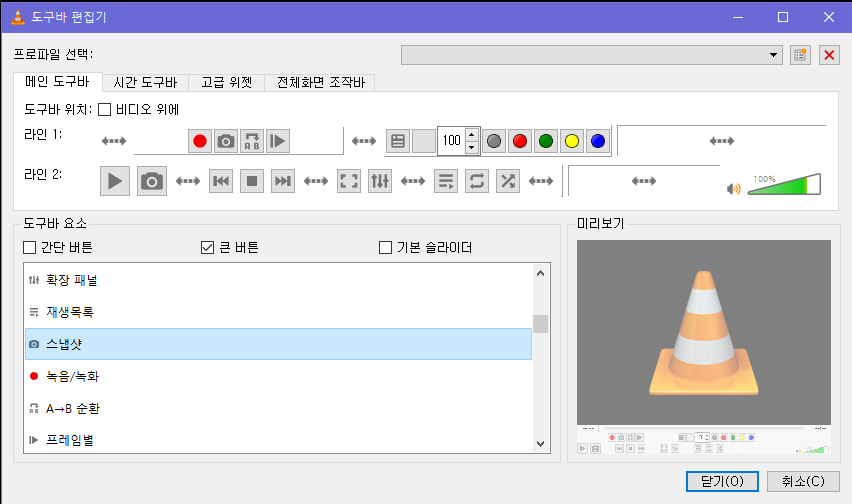Increase the teletext page number spinner
The width and height of the screenshot is (852, 504).
(472, 135)
